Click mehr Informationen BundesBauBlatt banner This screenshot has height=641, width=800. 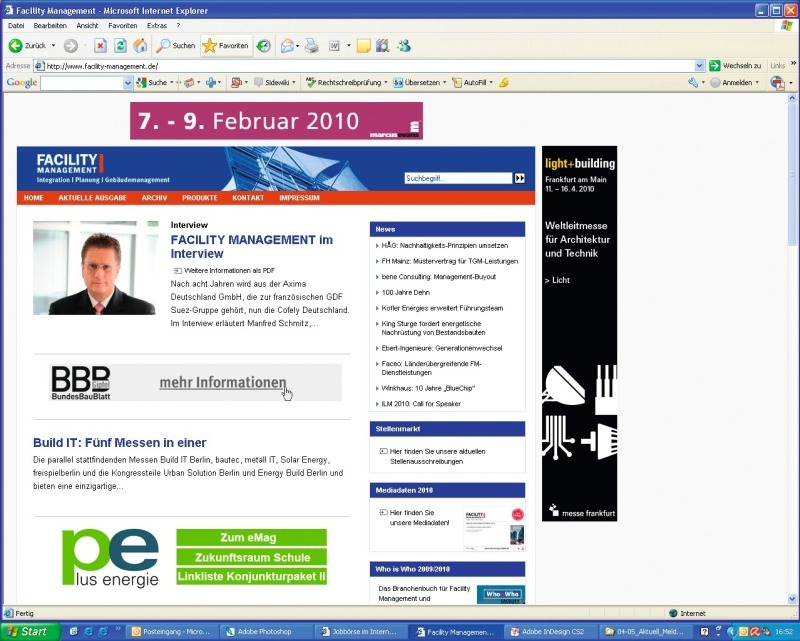pyautogui.click(x=195, y=382)
